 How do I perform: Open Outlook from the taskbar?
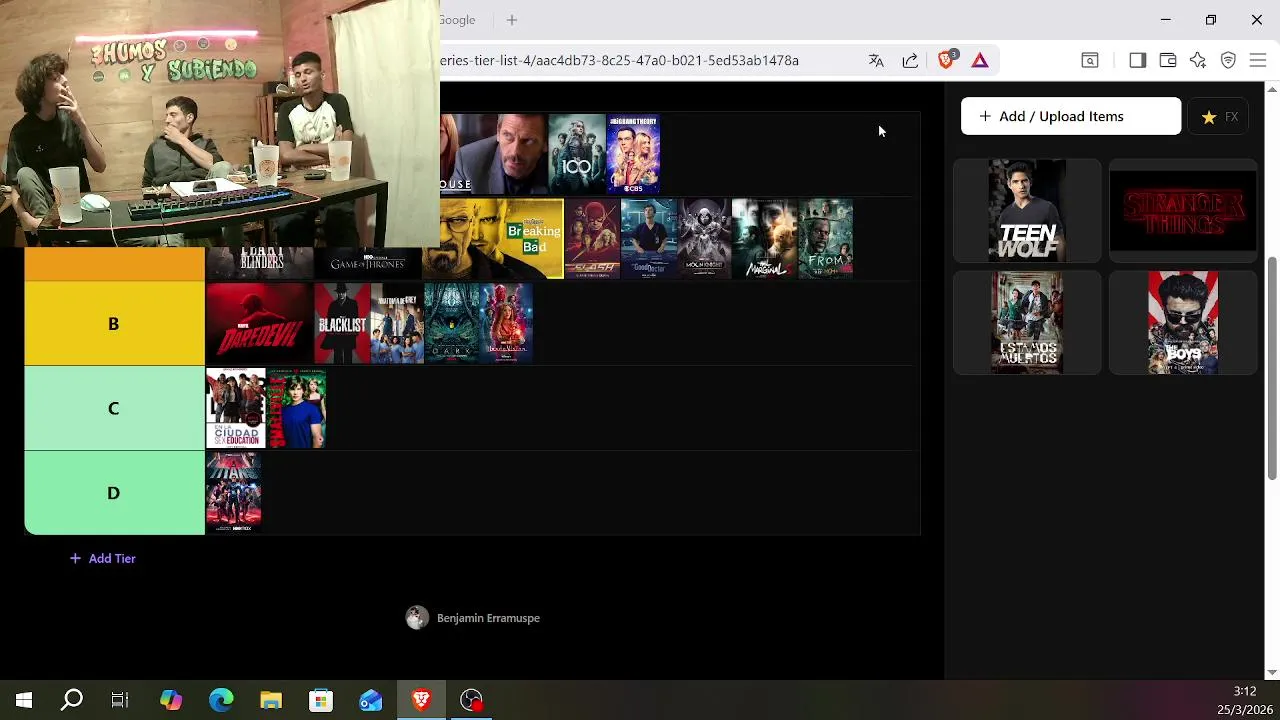click(x=371, y=700)
